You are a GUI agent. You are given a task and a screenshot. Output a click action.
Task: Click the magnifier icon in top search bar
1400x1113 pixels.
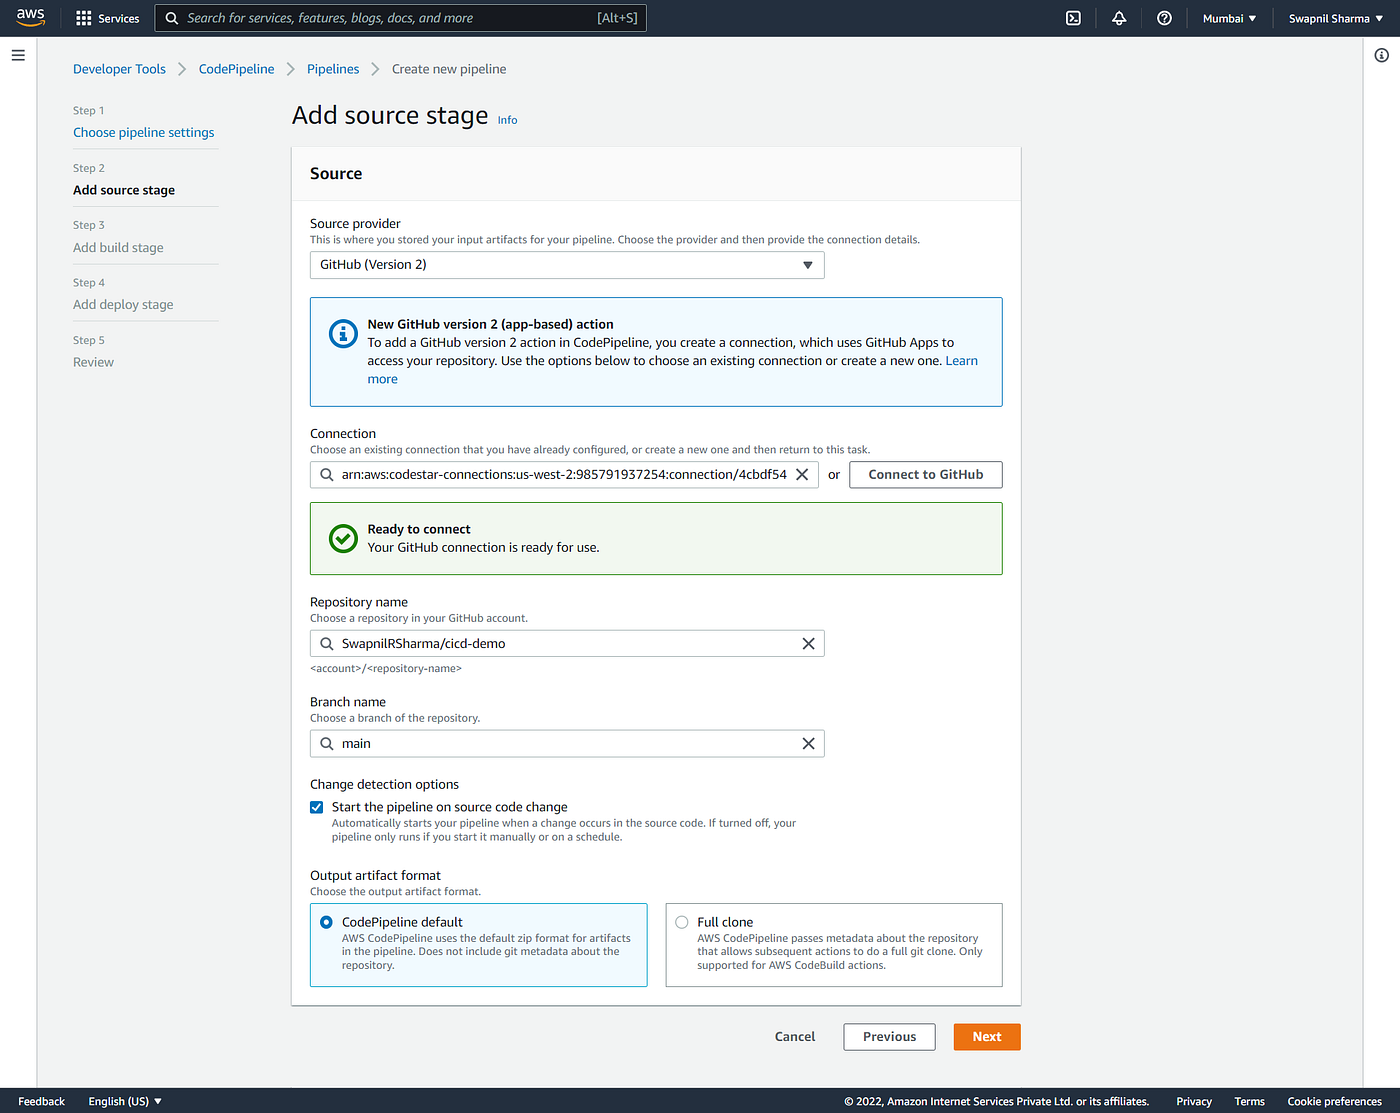(x=172, y=18)
